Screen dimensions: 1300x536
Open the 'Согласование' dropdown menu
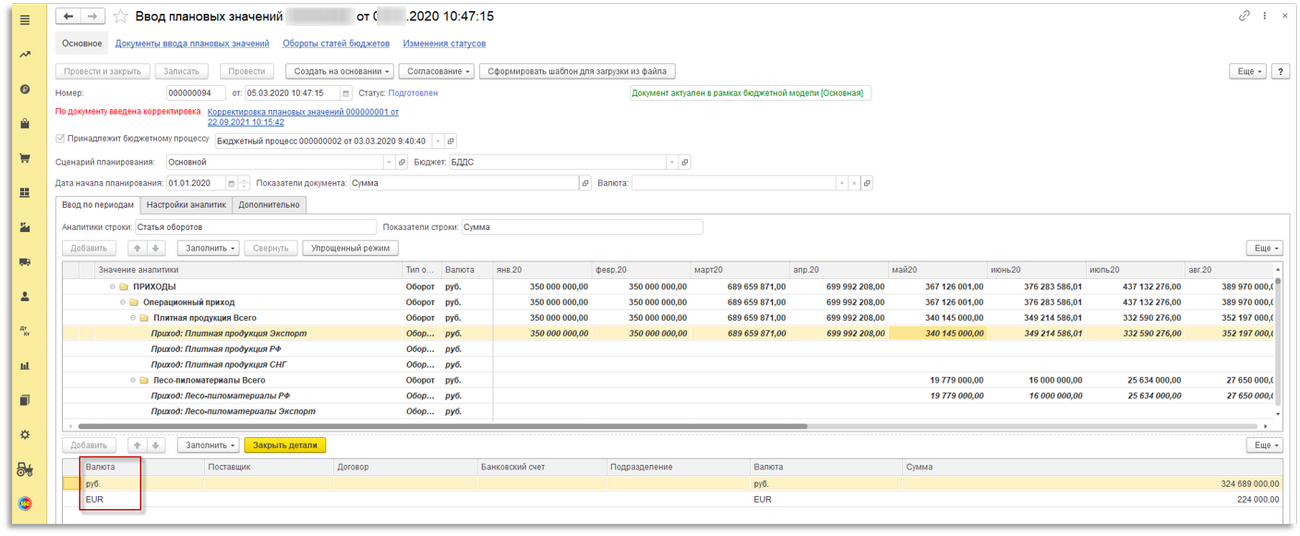coord(436,71)
